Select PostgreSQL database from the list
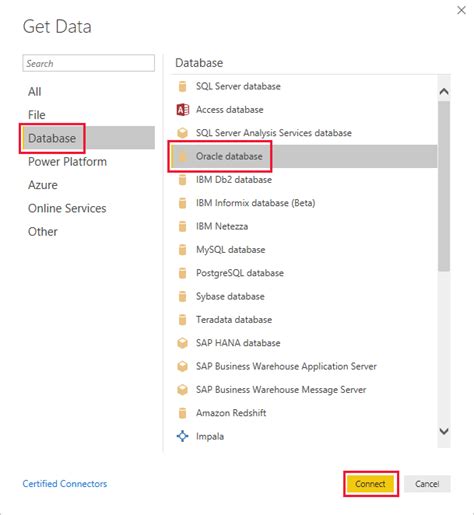474x515 pixels. click(x=303, y=273)
